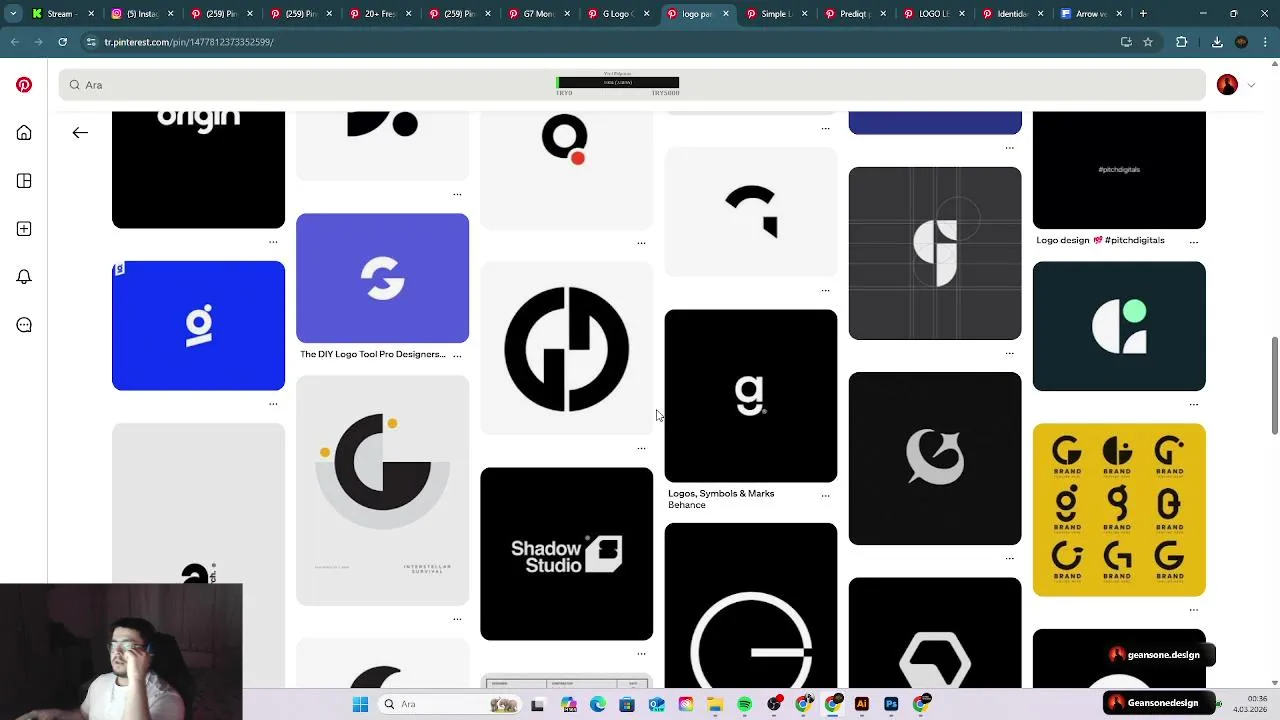The height and width of the screenshot is (720, 1280).
Task: Switch to the Instagram tab
Action: tap(143, 14)
